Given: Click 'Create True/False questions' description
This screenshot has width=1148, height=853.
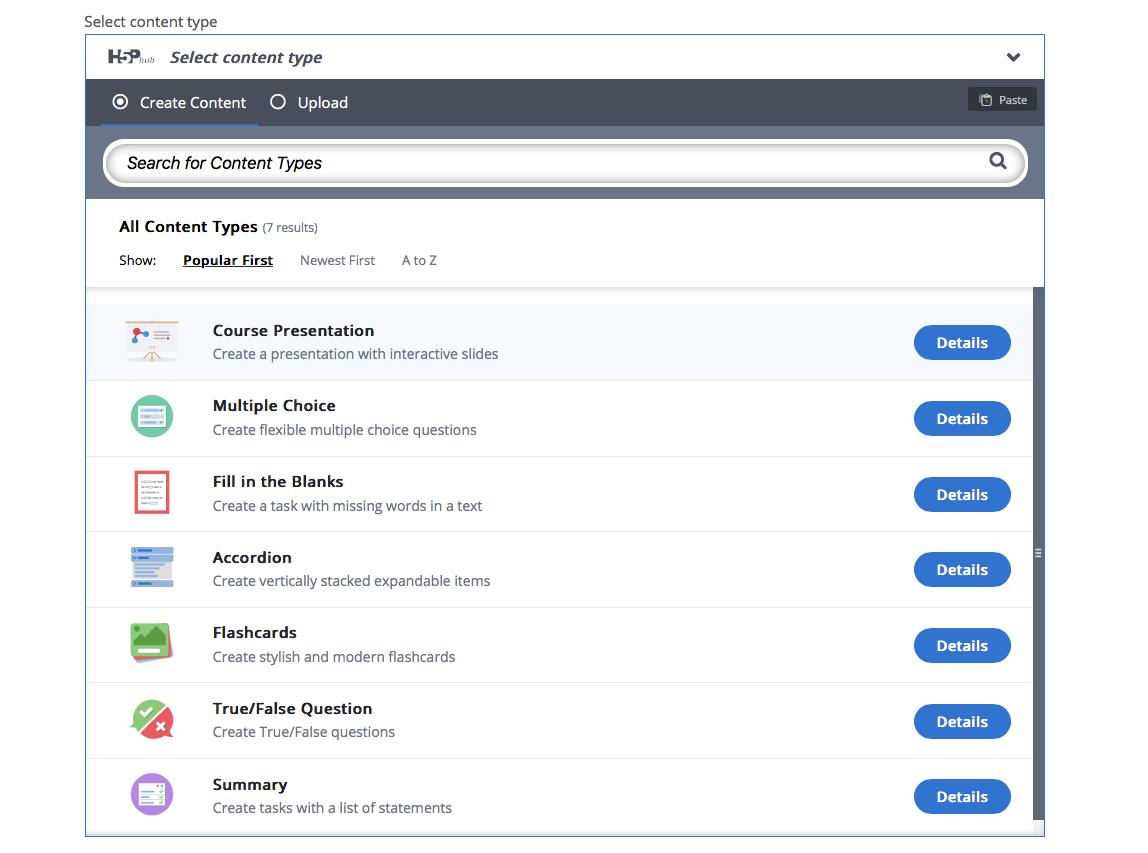Looking at the screenshot, I should [304, 732].
